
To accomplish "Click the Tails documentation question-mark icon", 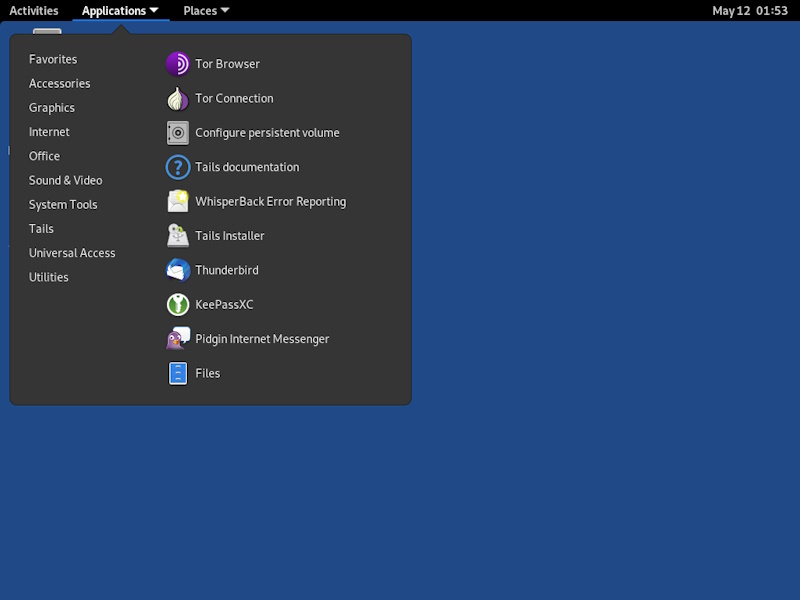I will 178,167.
